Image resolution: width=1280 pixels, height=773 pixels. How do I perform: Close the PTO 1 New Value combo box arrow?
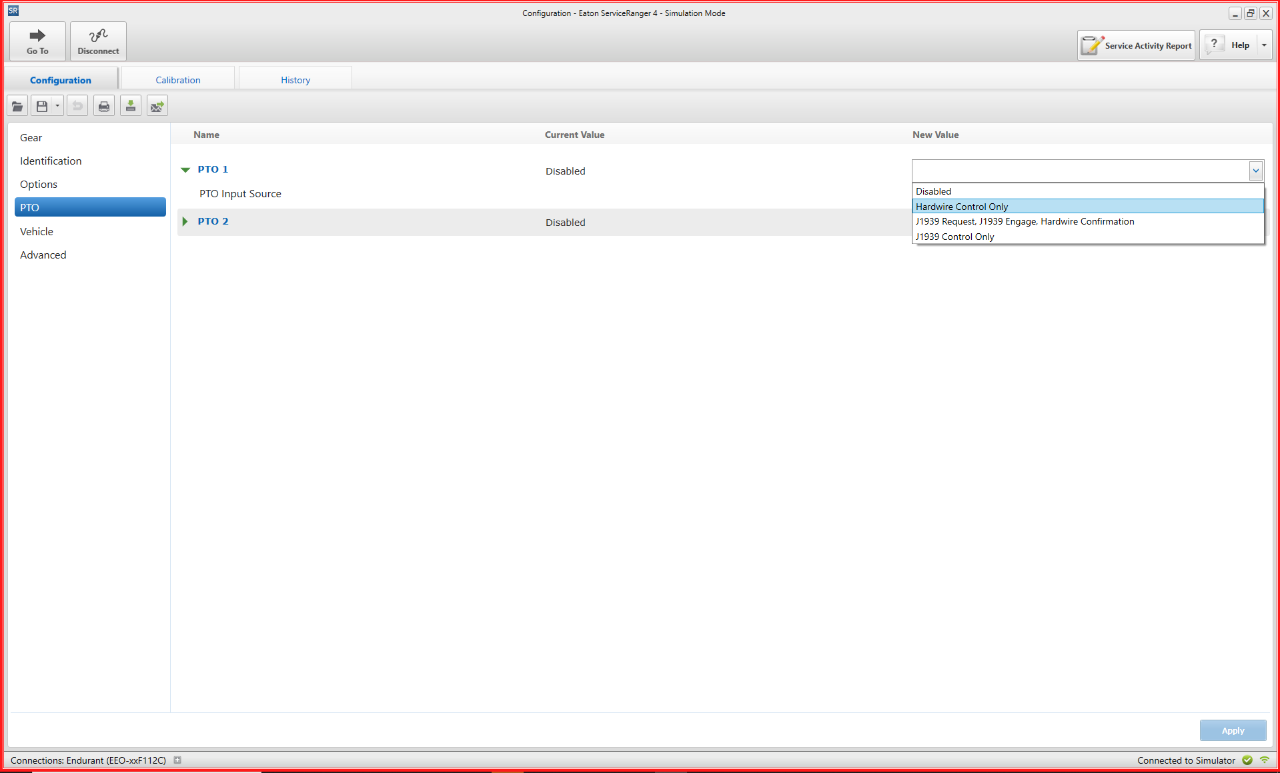[1255, 171]
